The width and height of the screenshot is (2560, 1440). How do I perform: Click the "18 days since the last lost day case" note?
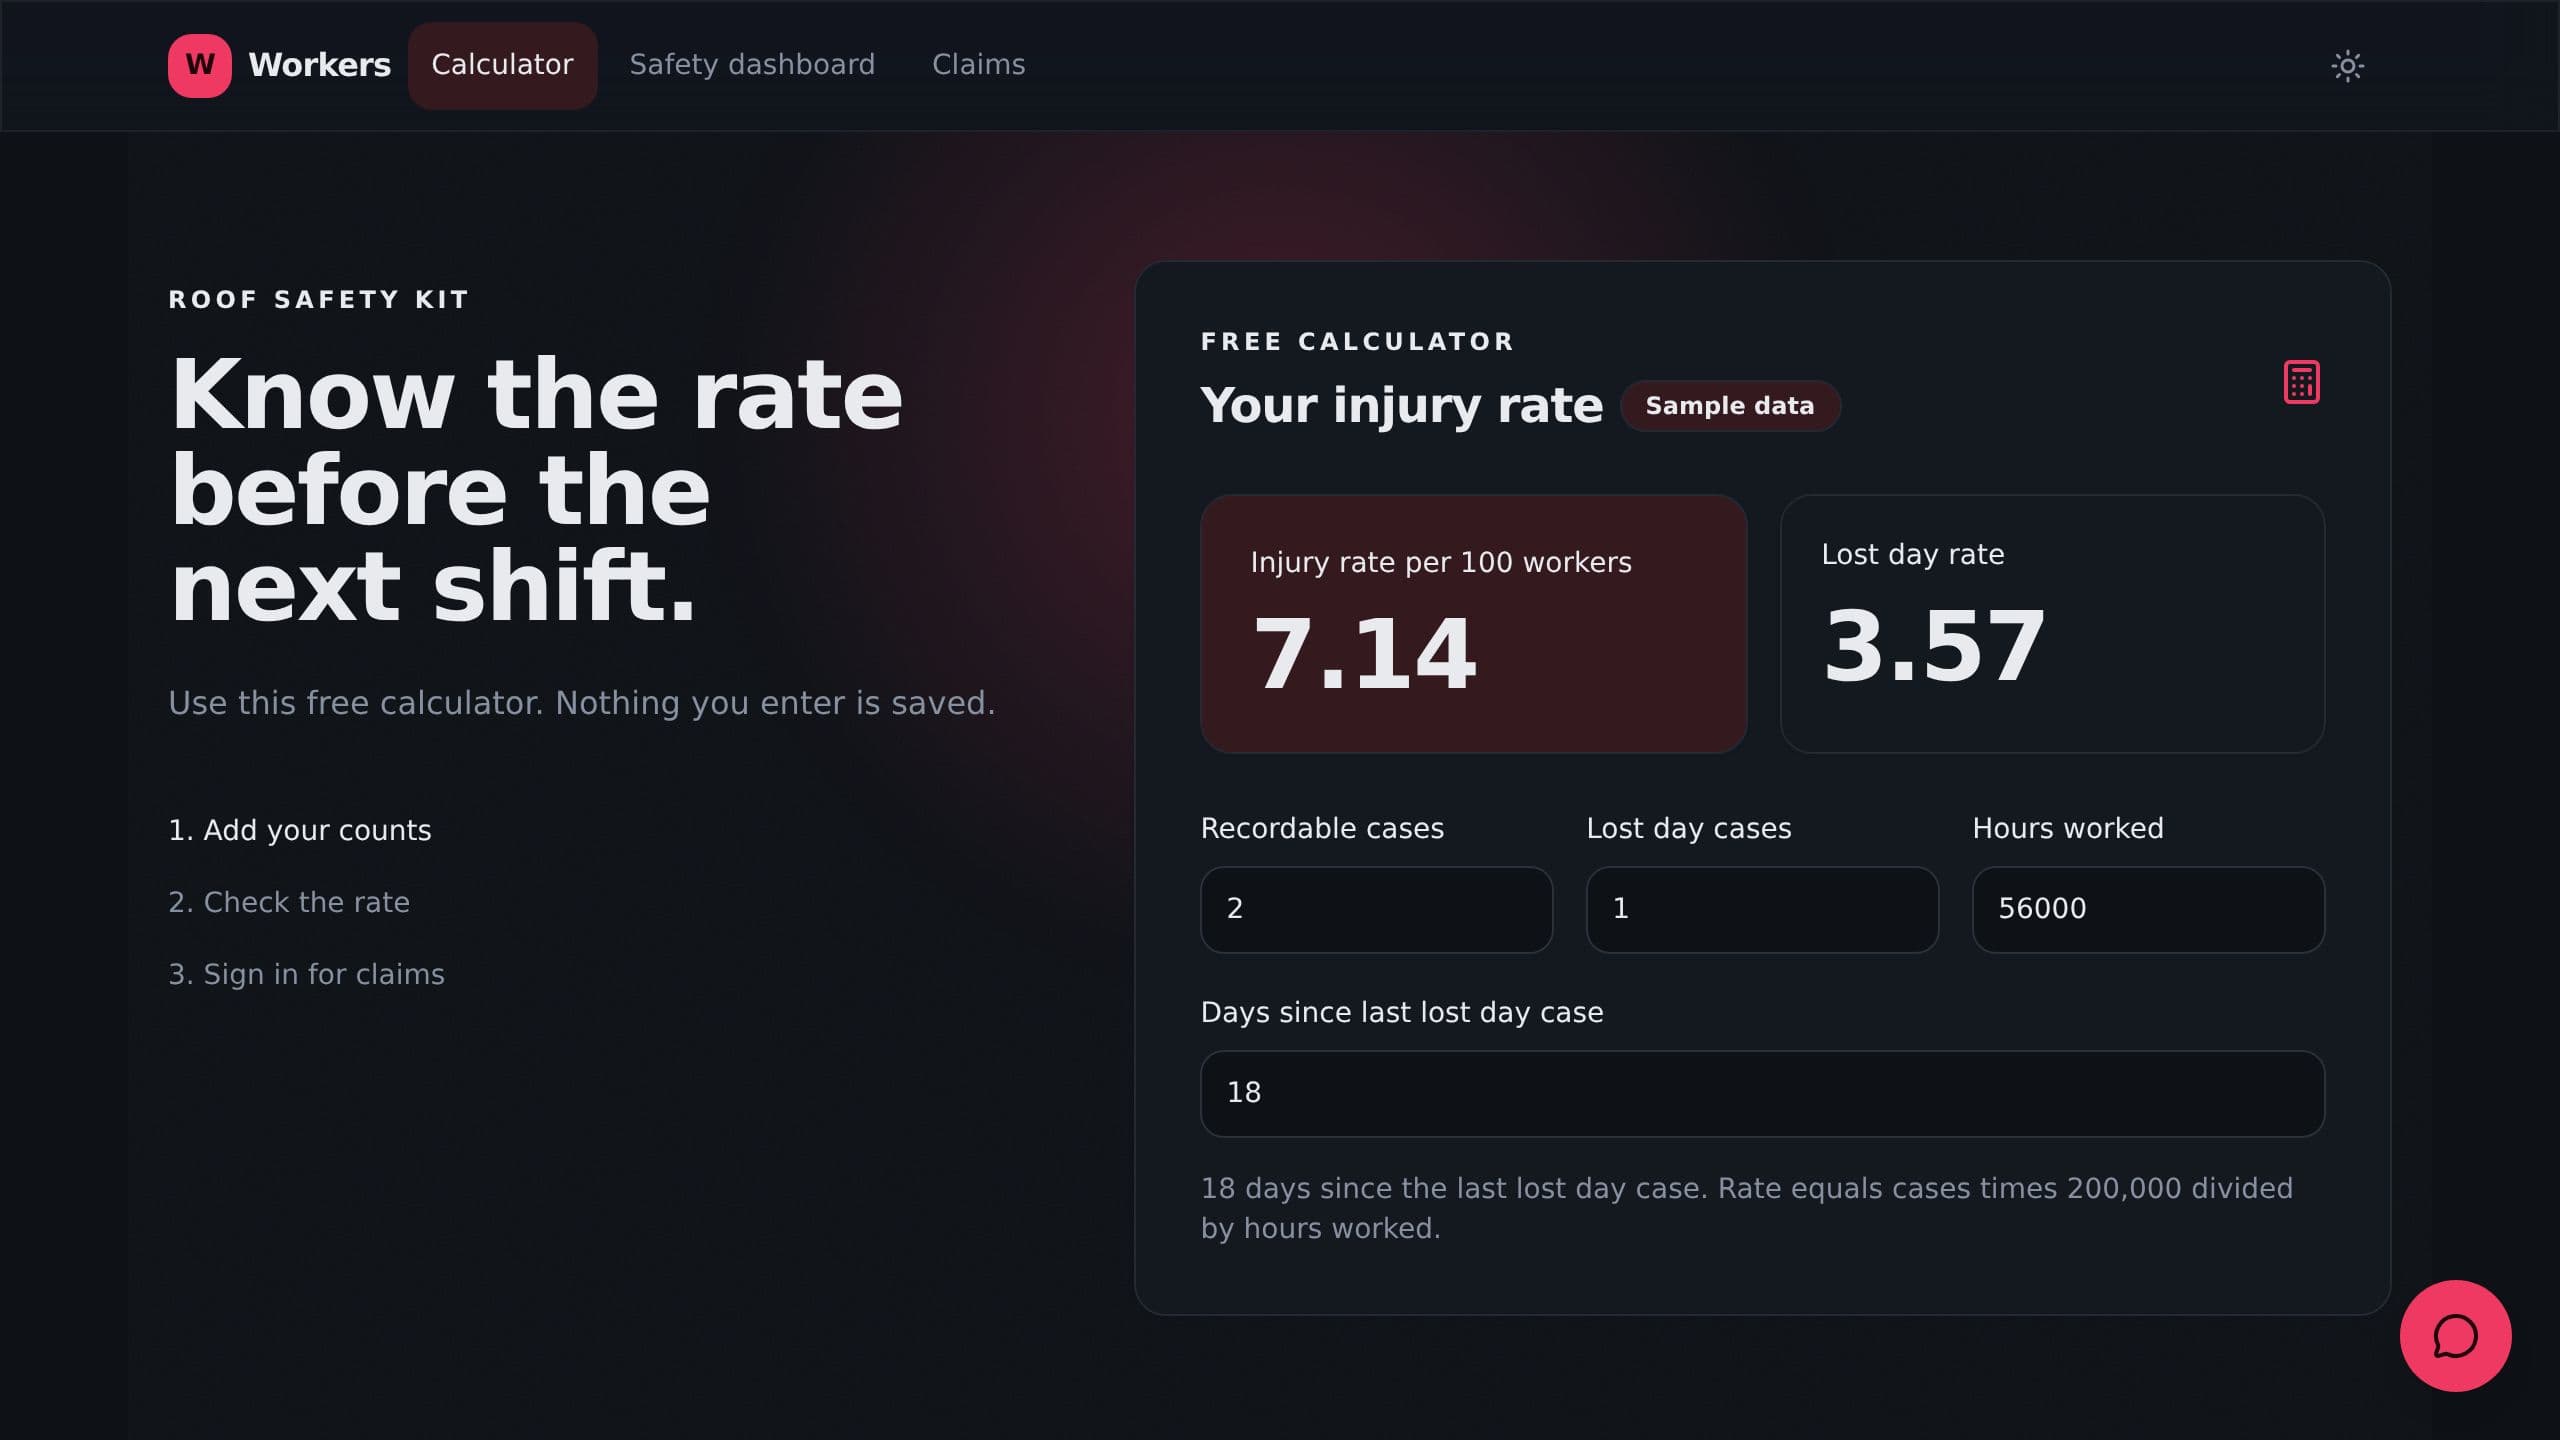1747,1208
